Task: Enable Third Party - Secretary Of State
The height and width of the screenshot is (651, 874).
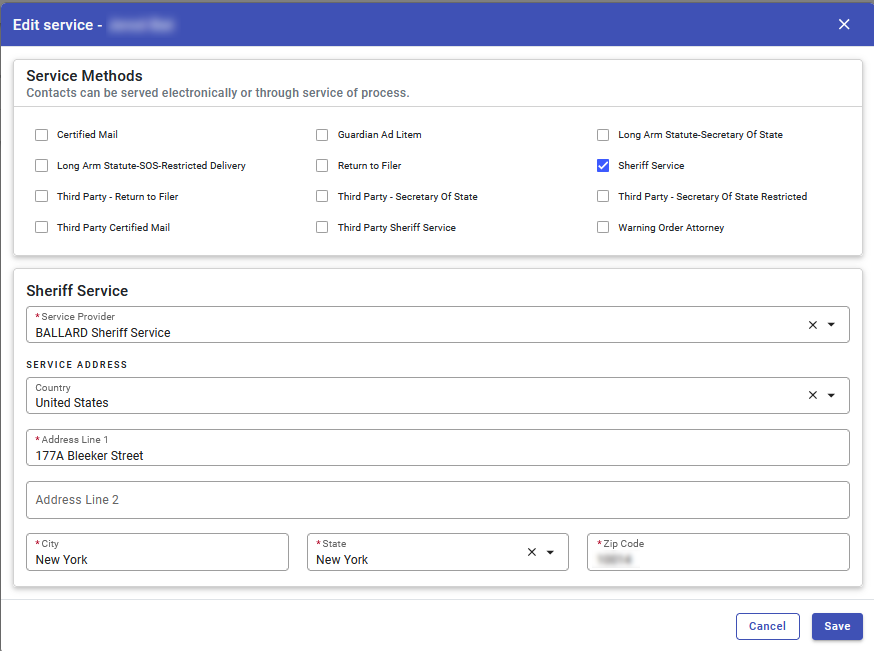Action: click(322, 196)
